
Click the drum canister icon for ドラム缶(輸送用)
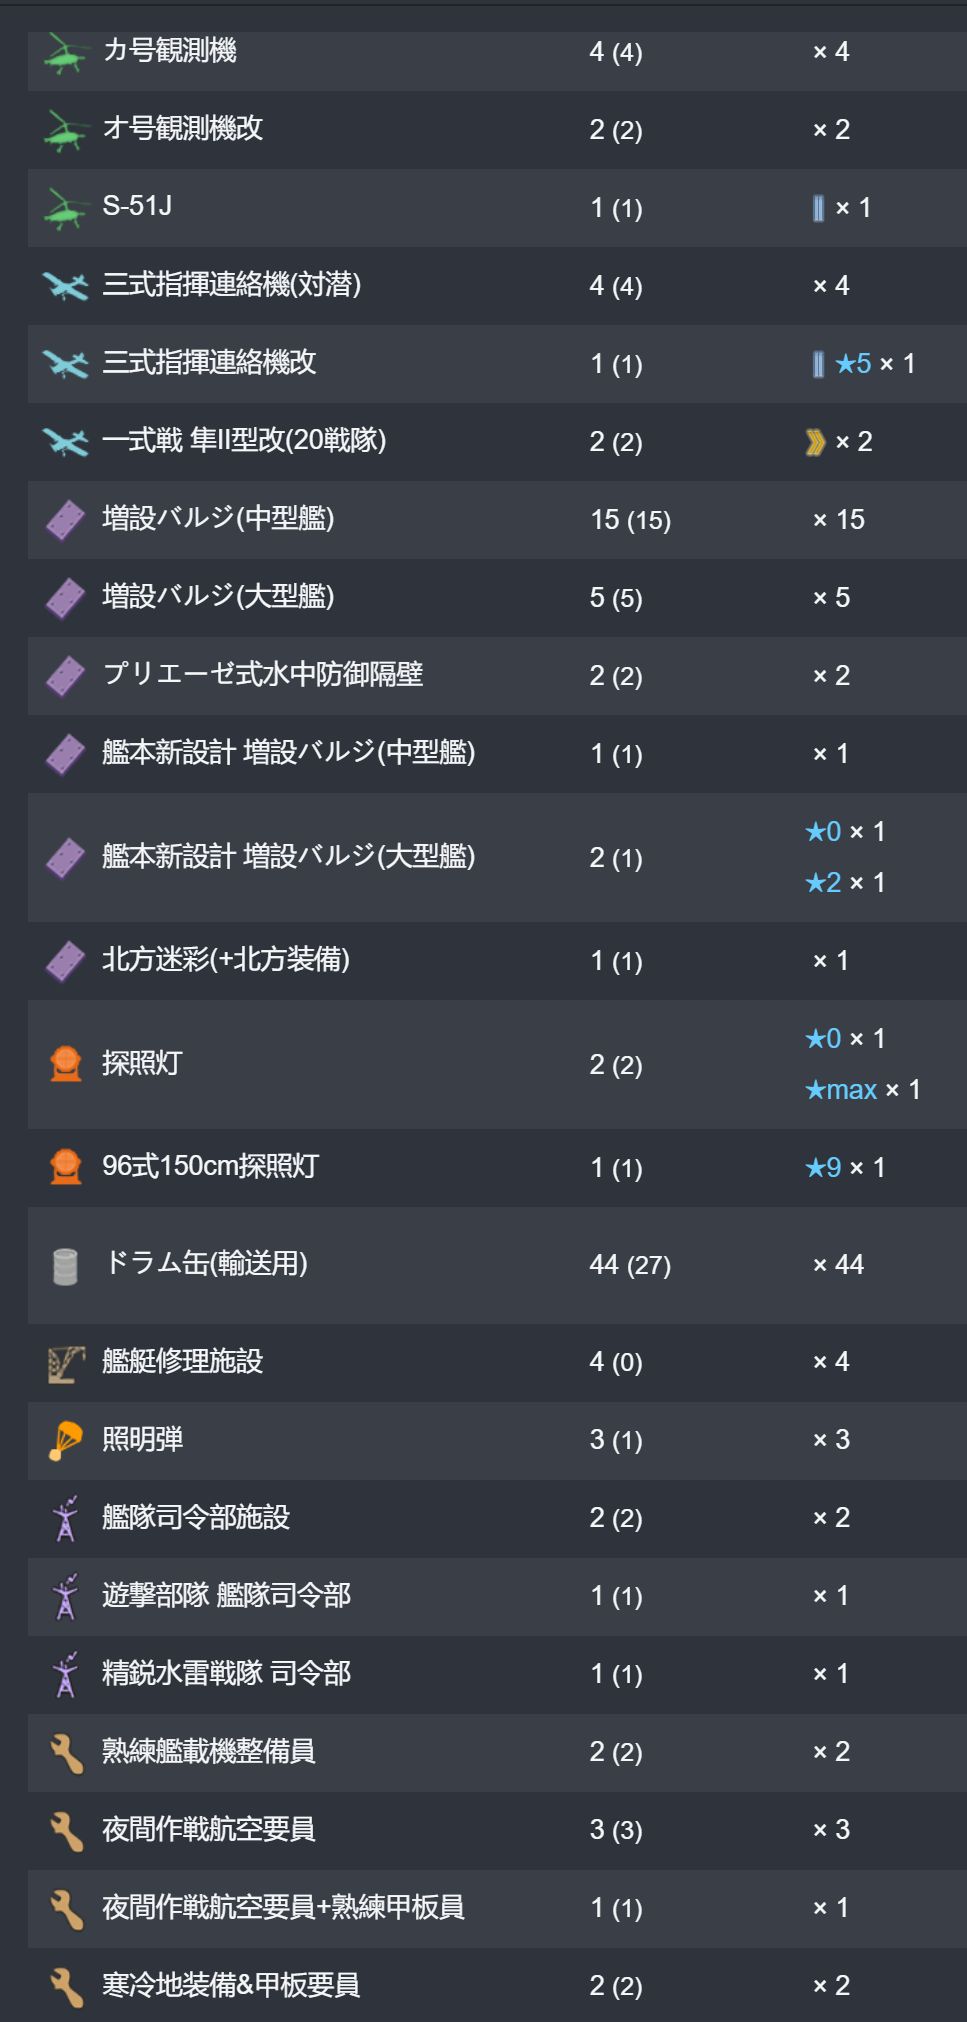coord(65,1266)
